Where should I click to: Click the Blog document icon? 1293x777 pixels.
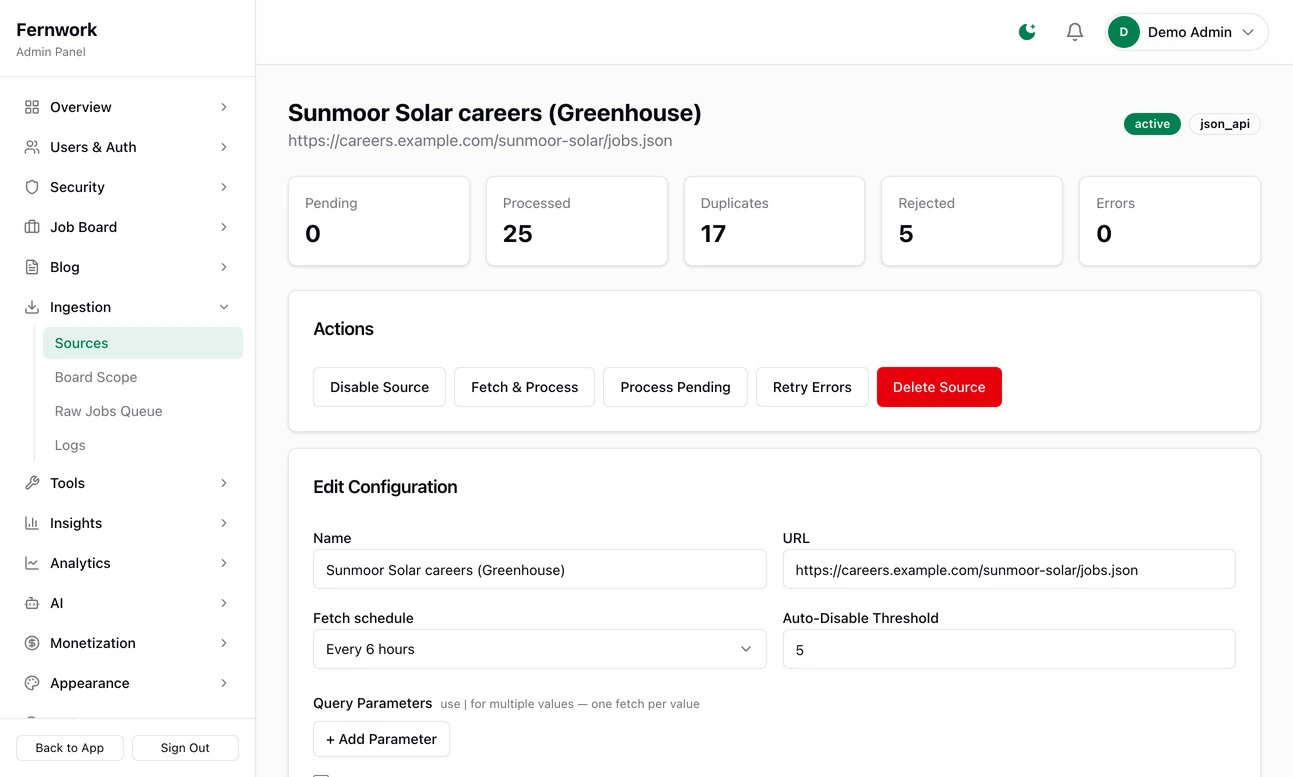32,267
